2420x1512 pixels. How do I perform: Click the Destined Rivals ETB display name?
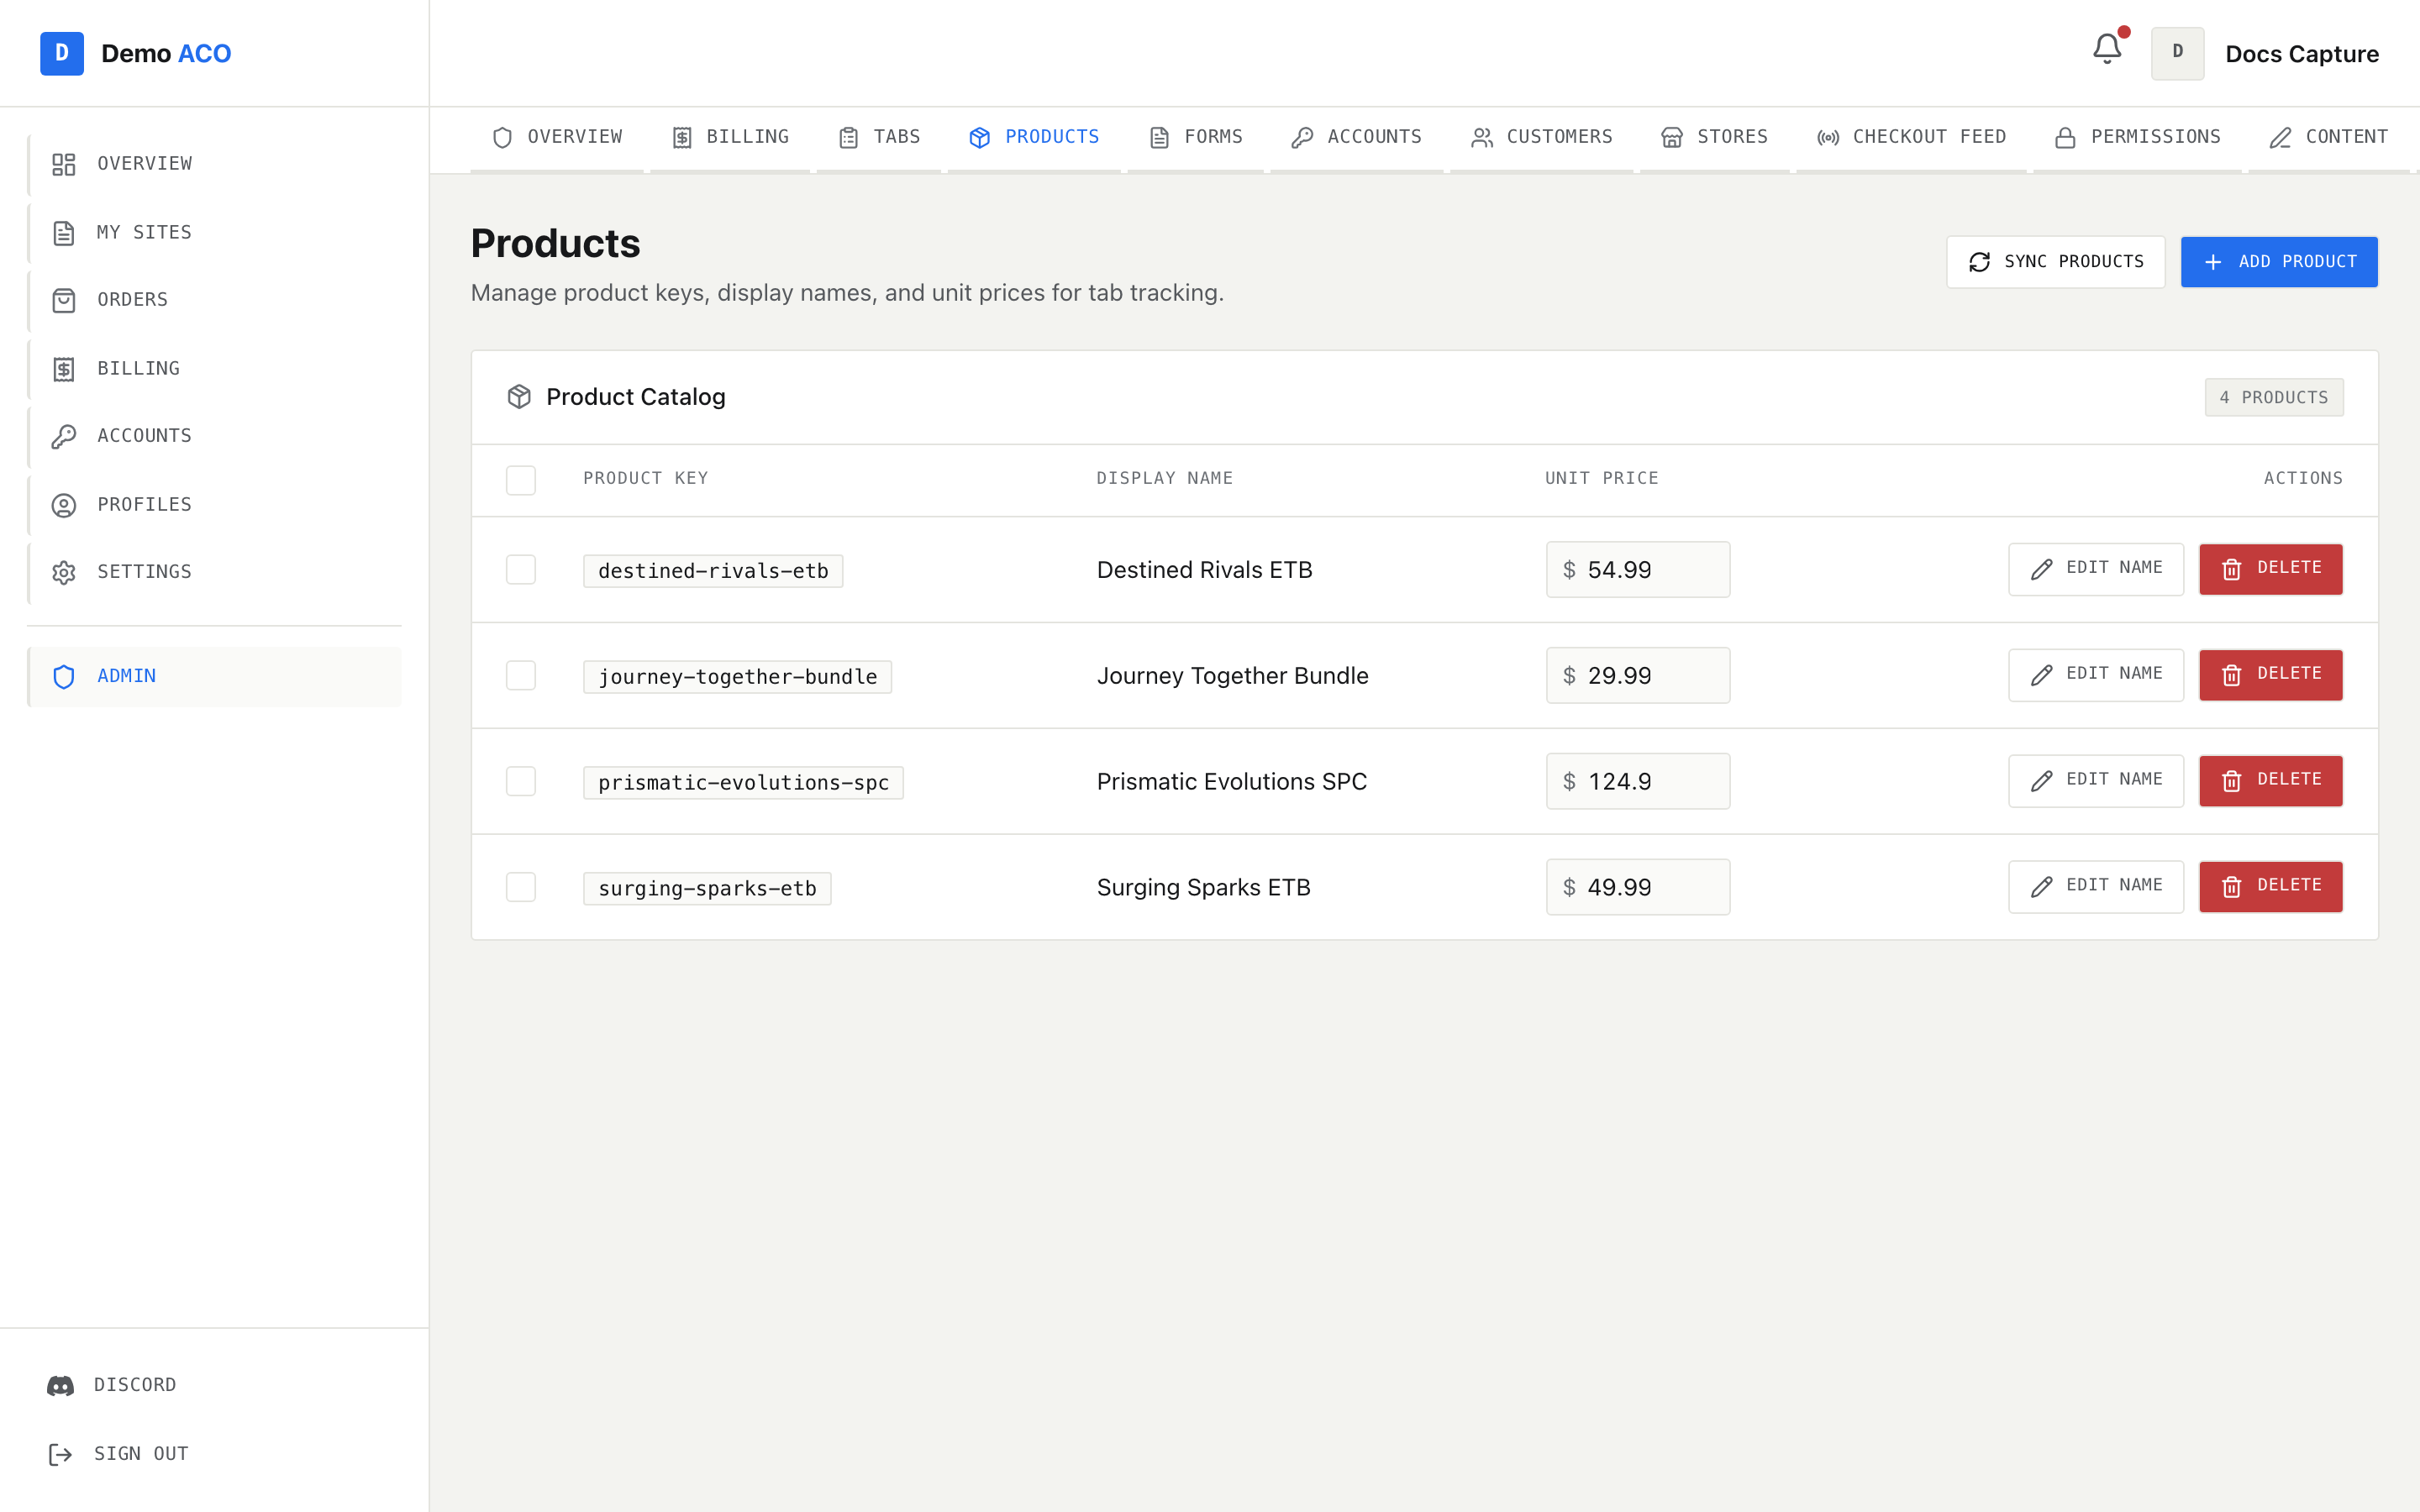point(1204,570)
